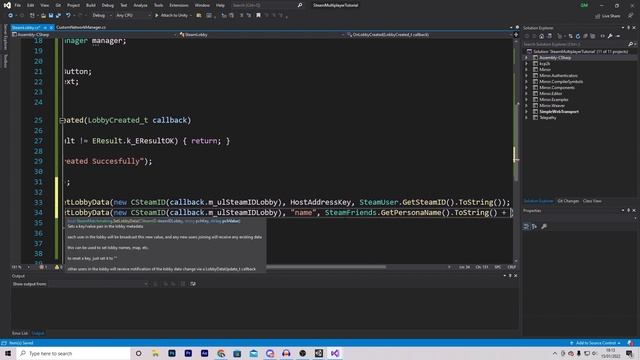640x360 pixels.
Task: Expand the Mirror.Authenticators project node
Action: (527, 76)
